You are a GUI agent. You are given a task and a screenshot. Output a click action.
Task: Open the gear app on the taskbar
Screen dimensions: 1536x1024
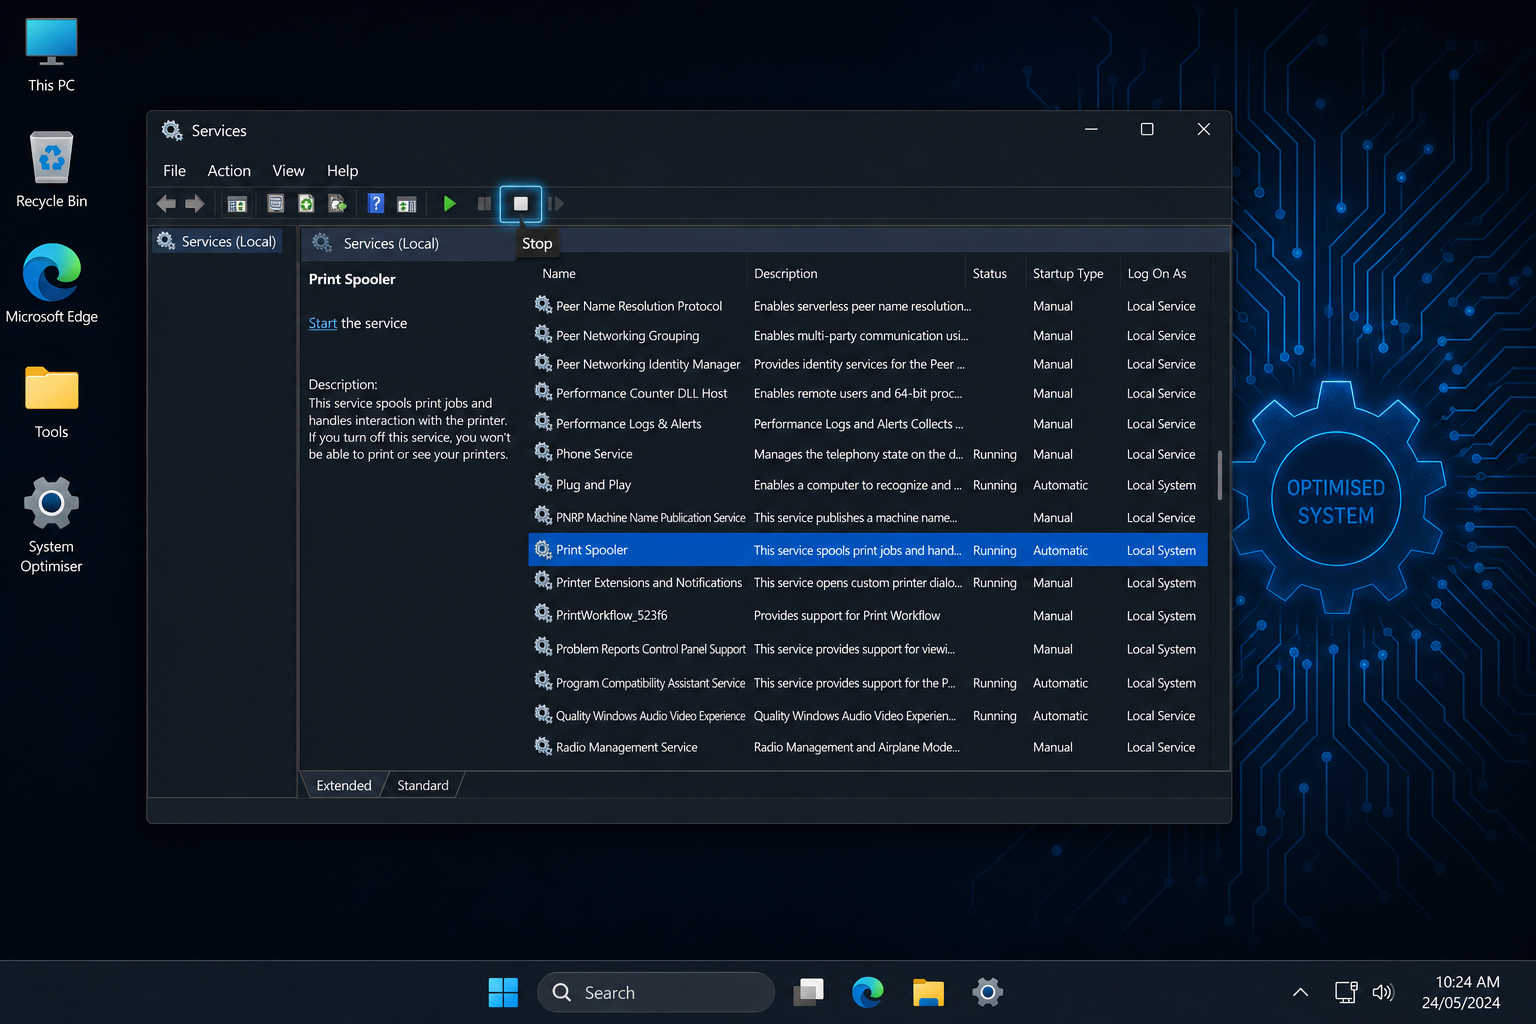tap(987, 992)
